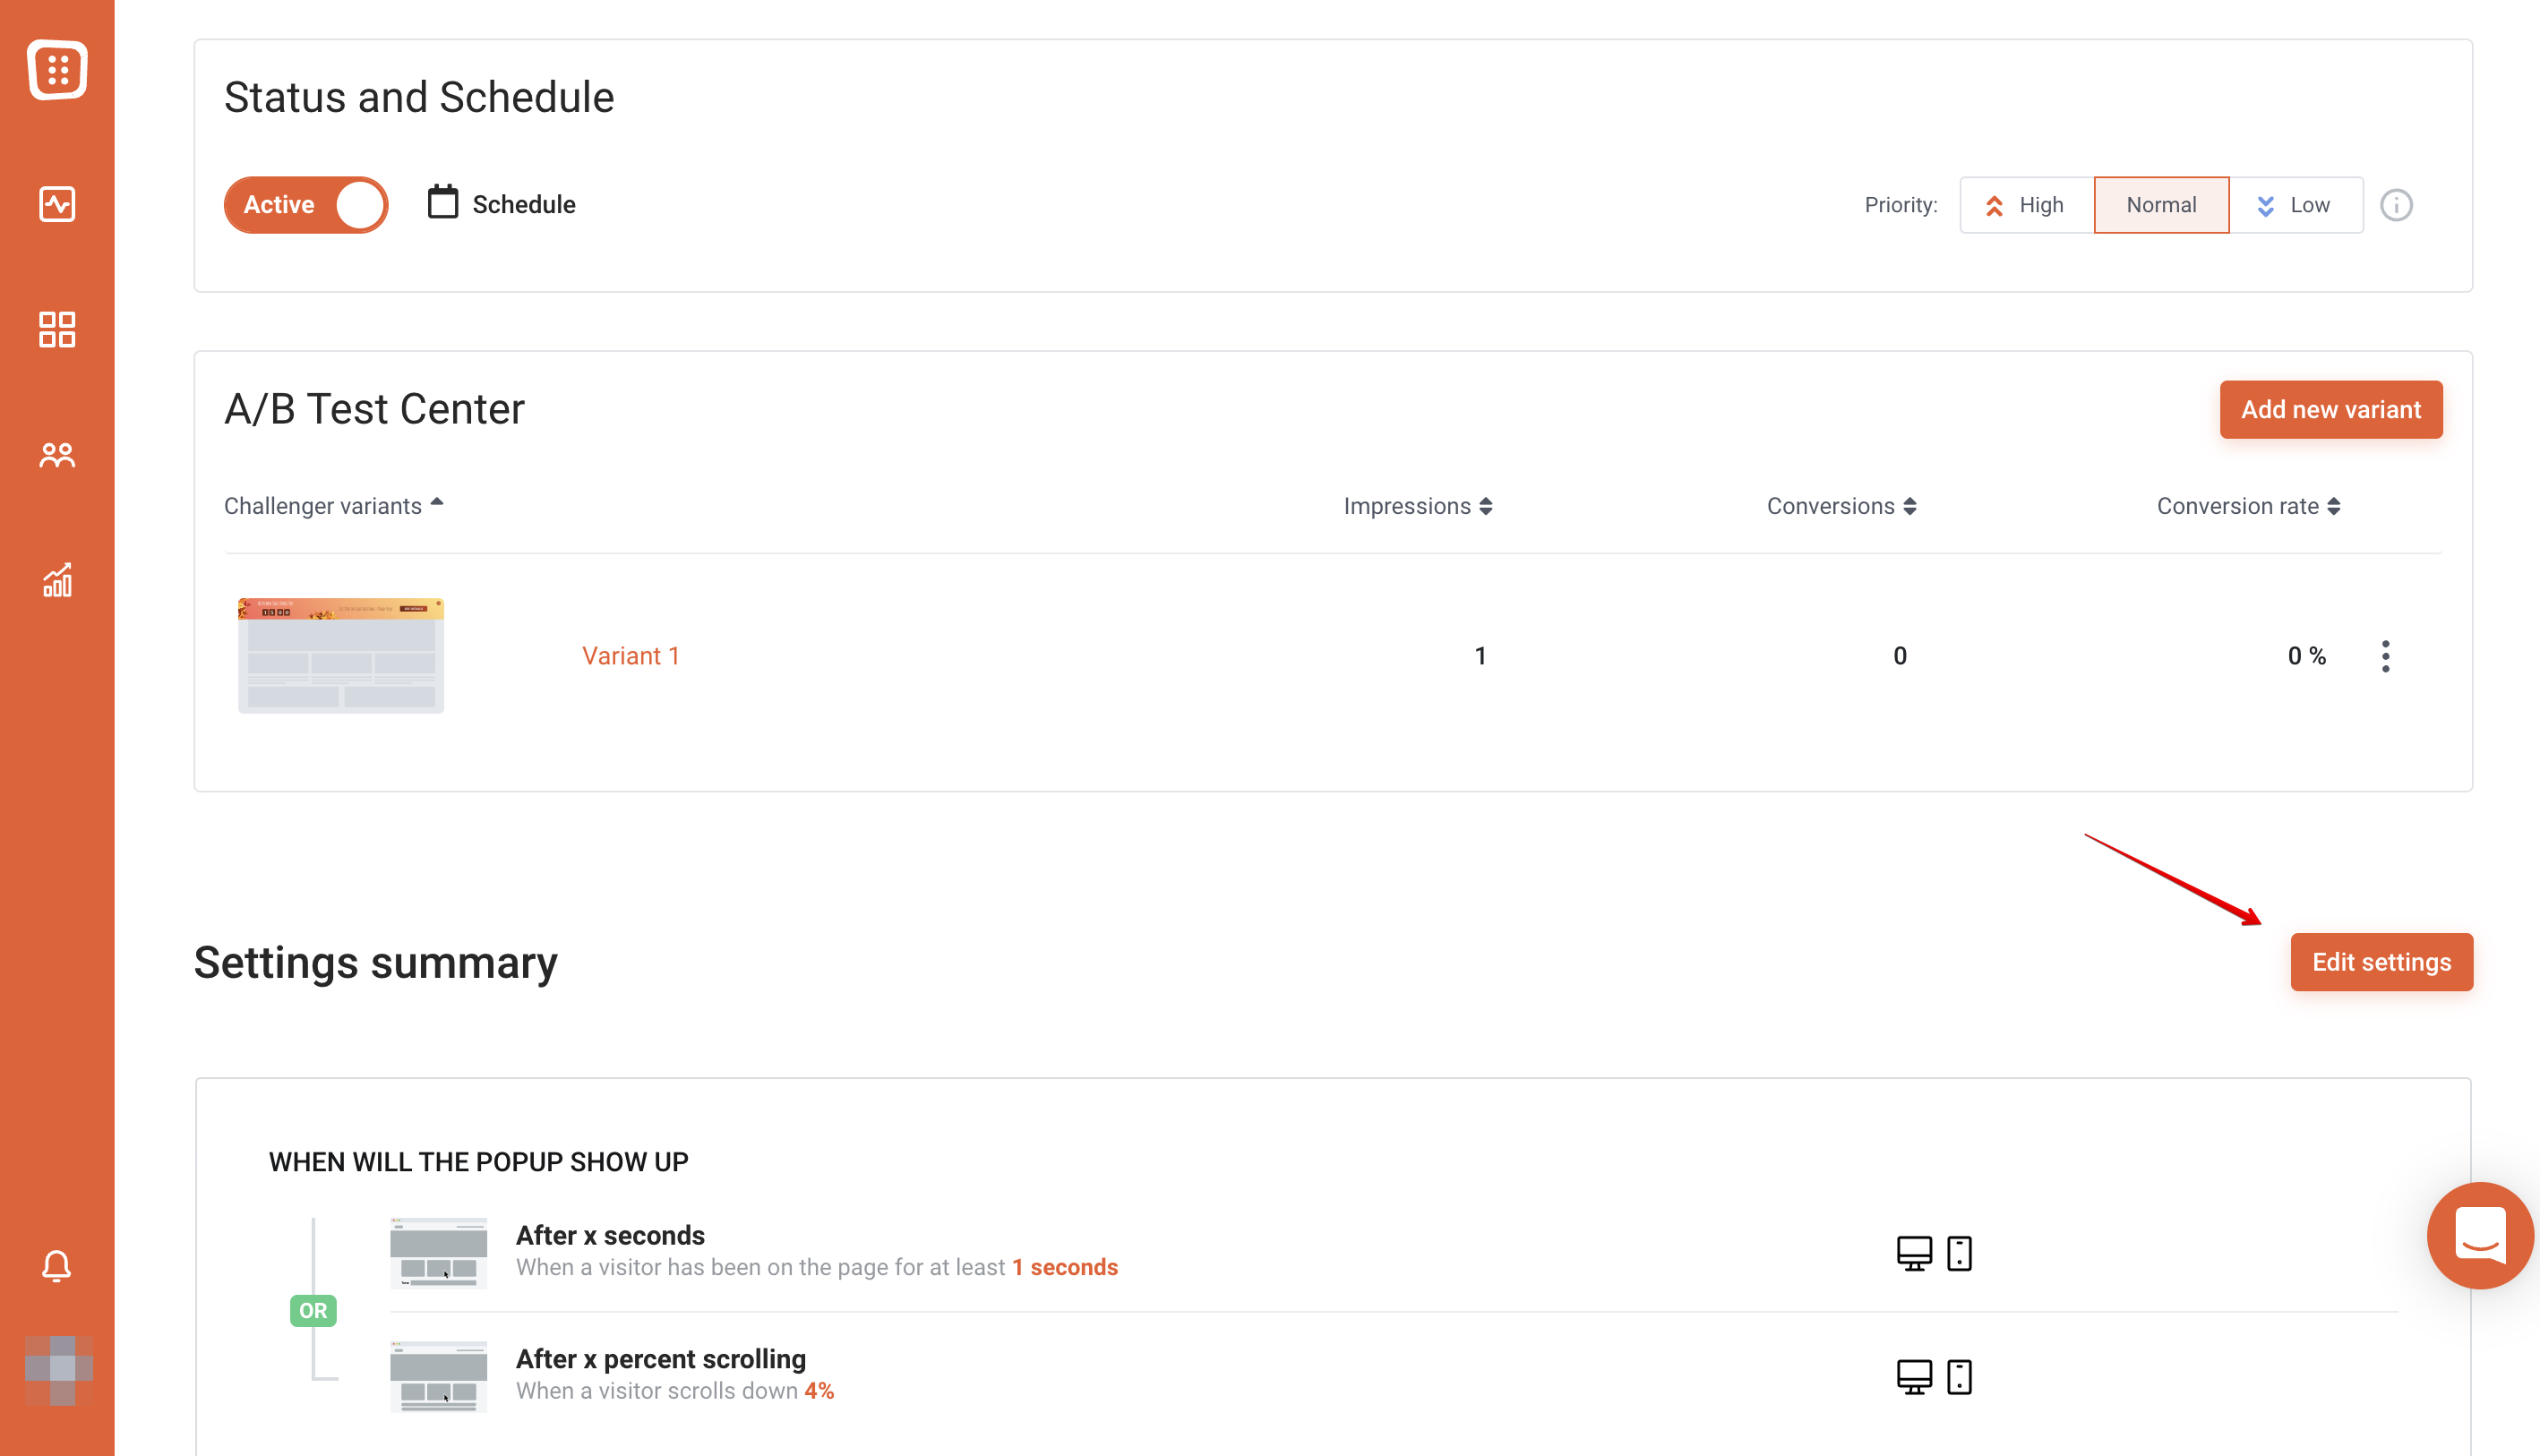Viewport: 2540px width, 1456px height.
Task: Click the Schedule calendar option
Action: [x=502, y=204]
